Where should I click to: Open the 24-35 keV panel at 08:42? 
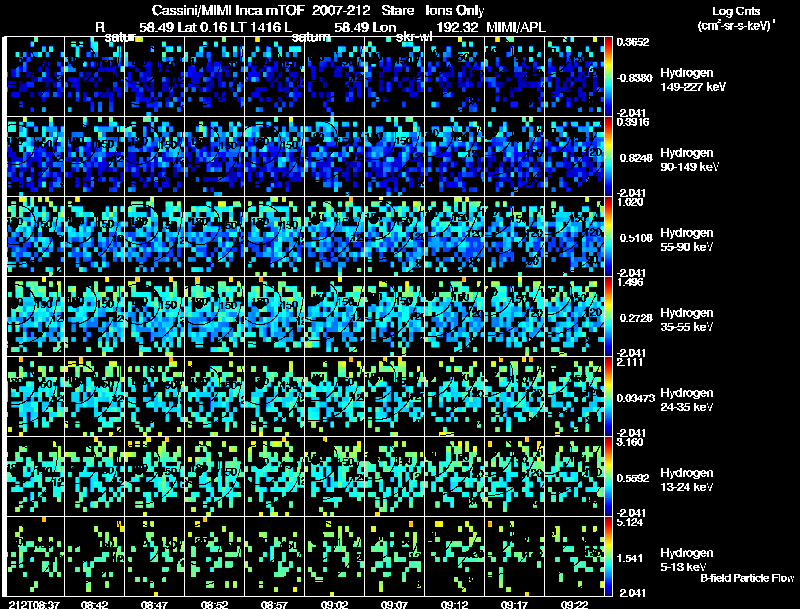tap(95, 397)
